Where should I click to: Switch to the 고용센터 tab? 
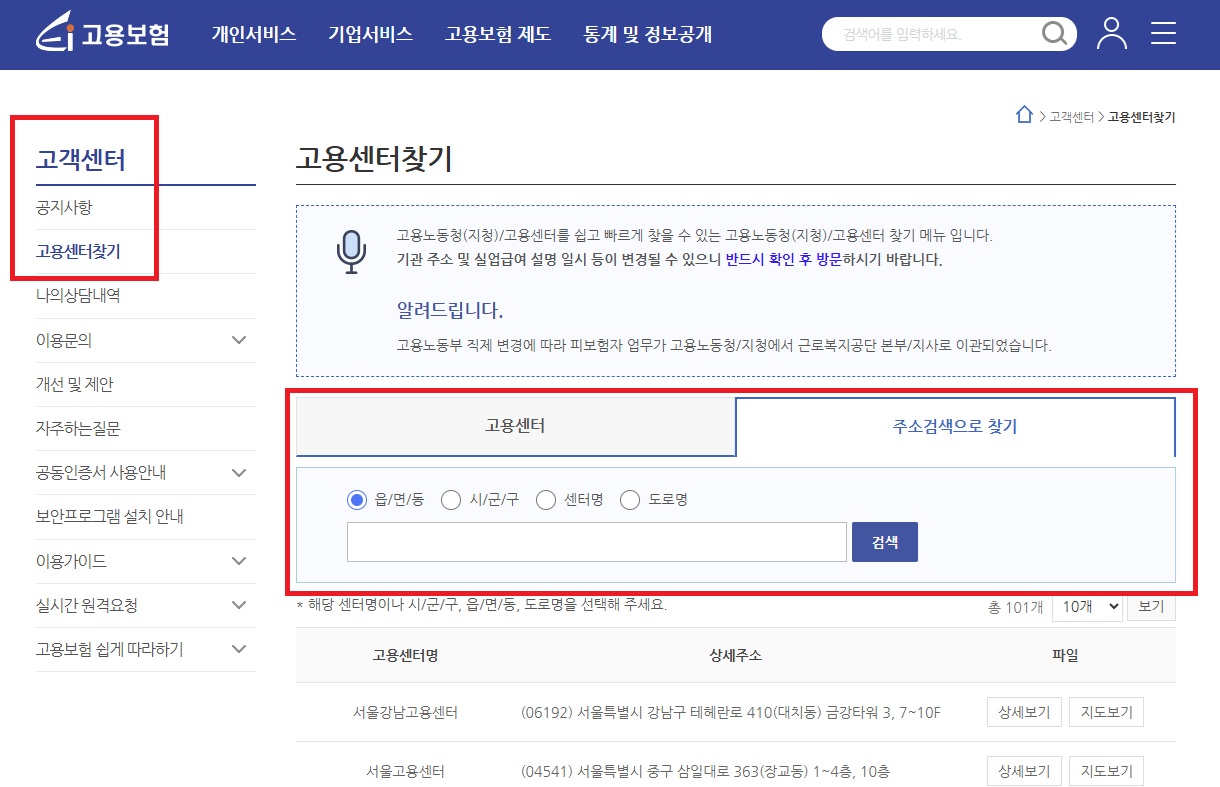[515, 426]
